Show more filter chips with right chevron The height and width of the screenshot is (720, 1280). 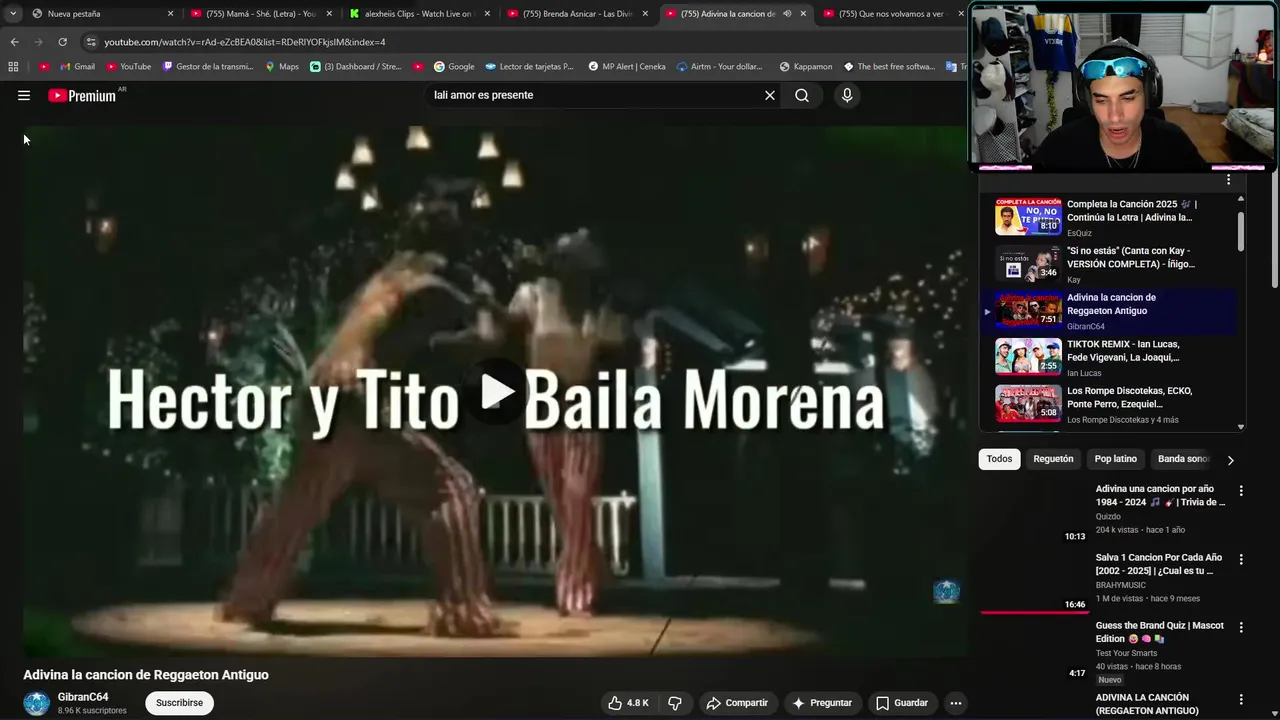[x=1231, y=460]
